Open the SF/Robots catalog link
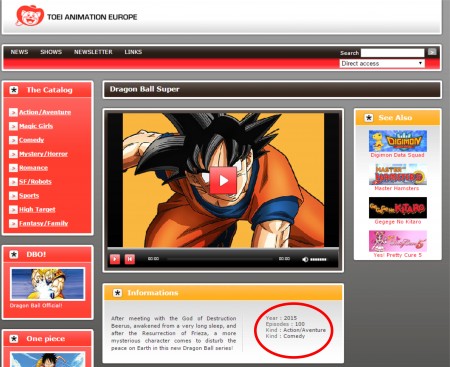This screenshot has height=367, width=450. tap(35, 182)
